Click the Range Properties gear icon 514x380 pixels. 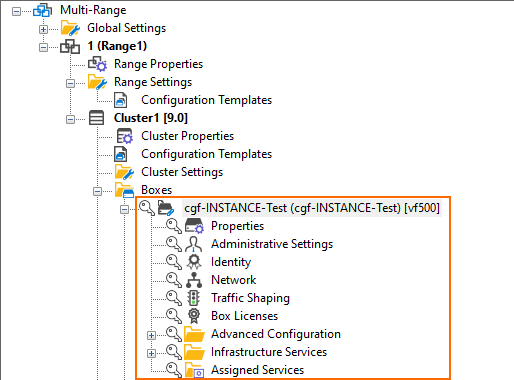pyautogui.click(x=97, y=64)
